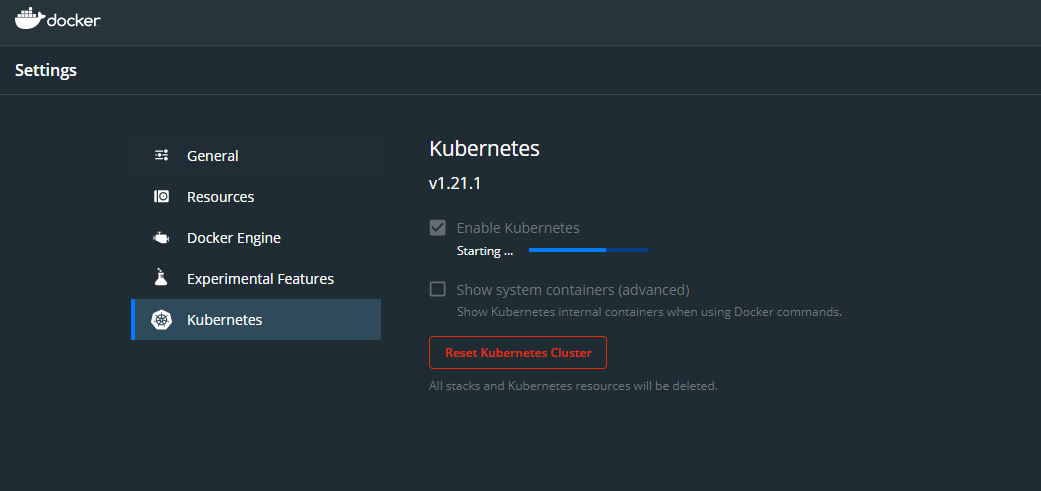Toggle the Enable Kubernetes checkbox
Viewport: 1041px width, 491px height.
point(438,228)
